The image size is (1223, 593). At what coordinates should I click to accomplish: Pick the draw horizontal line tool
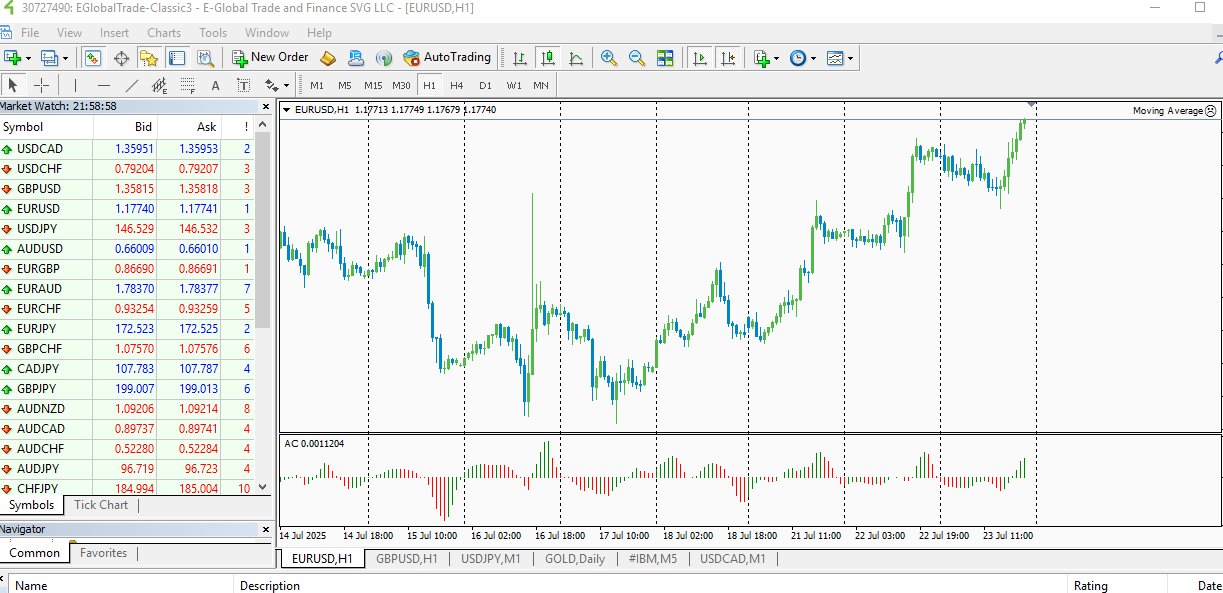[x=103, y=85]
